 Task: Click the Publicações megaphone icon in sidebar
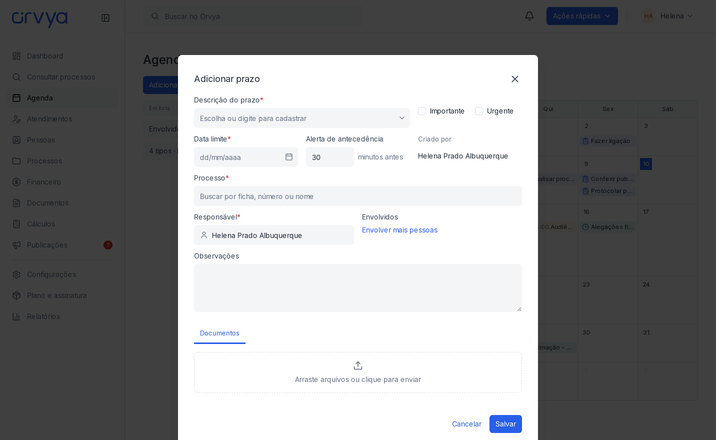[17, 245]
